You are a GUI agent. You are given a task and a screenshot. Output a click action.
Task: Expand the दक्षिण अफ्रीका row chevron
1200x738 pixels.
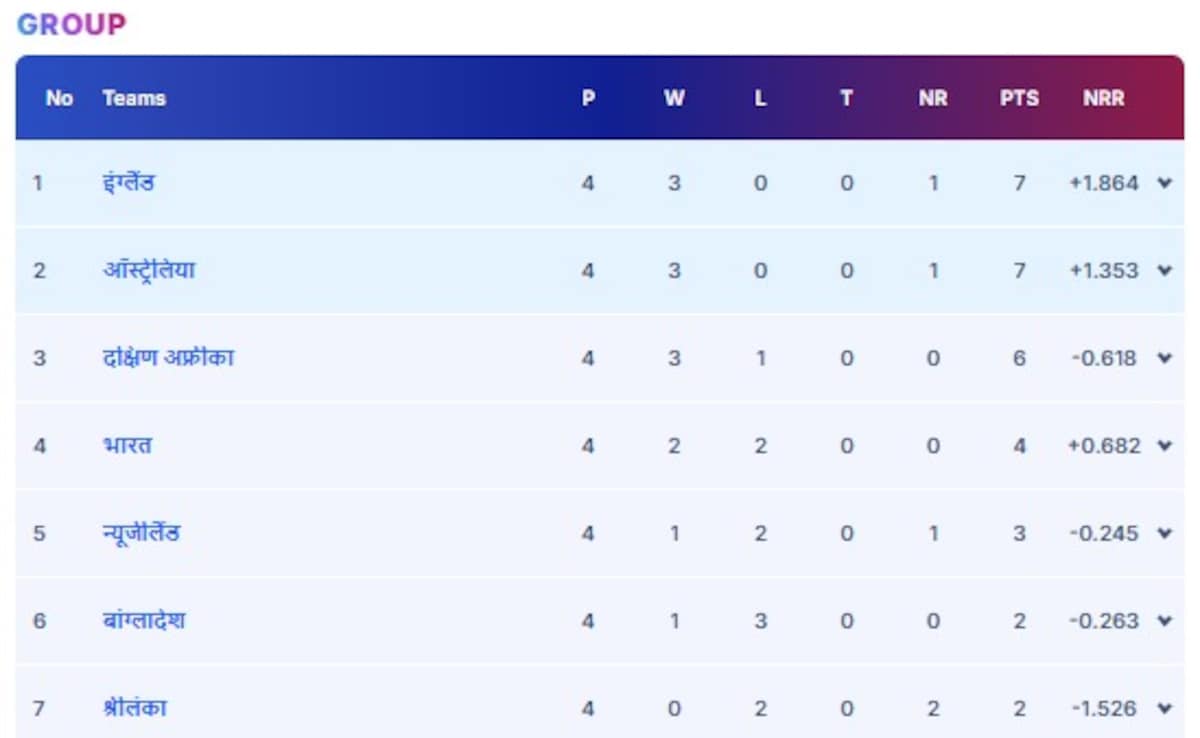1164,358
